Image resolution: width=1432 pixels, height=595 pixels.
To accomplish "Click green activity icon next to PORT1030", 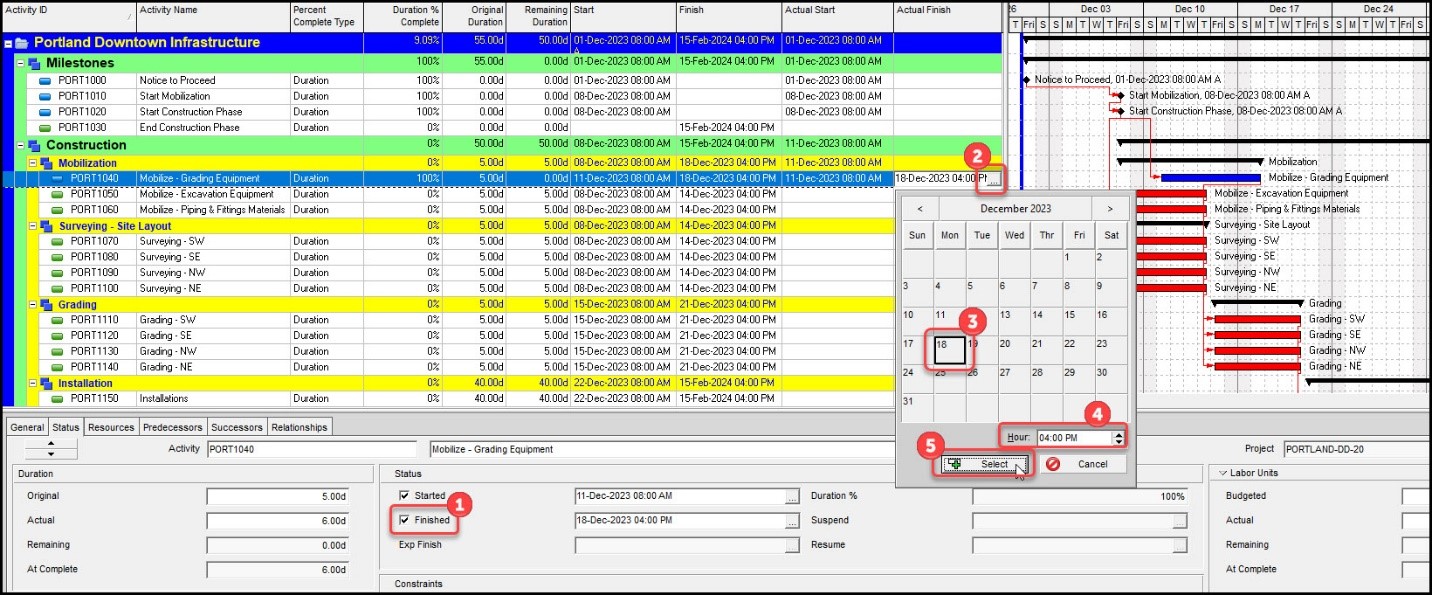I will coord(45,128).
